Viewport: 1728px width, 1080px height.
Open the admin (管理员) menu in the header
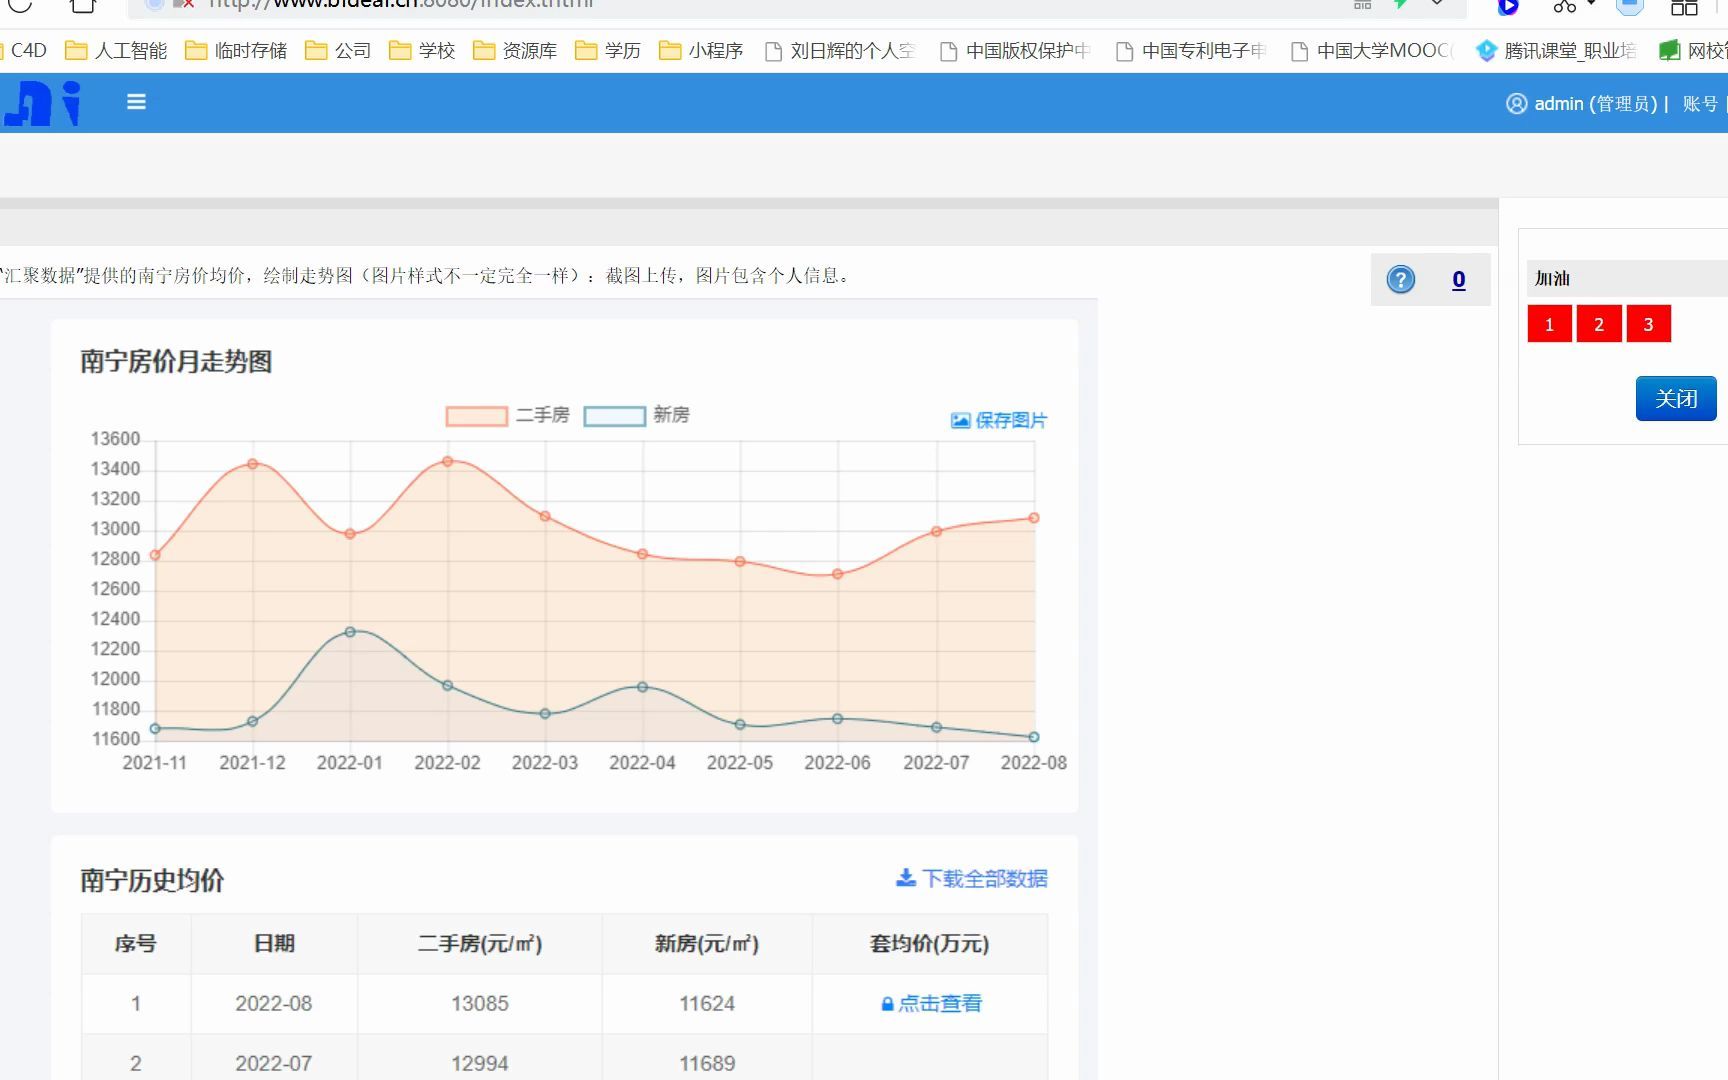[1594, 103]
